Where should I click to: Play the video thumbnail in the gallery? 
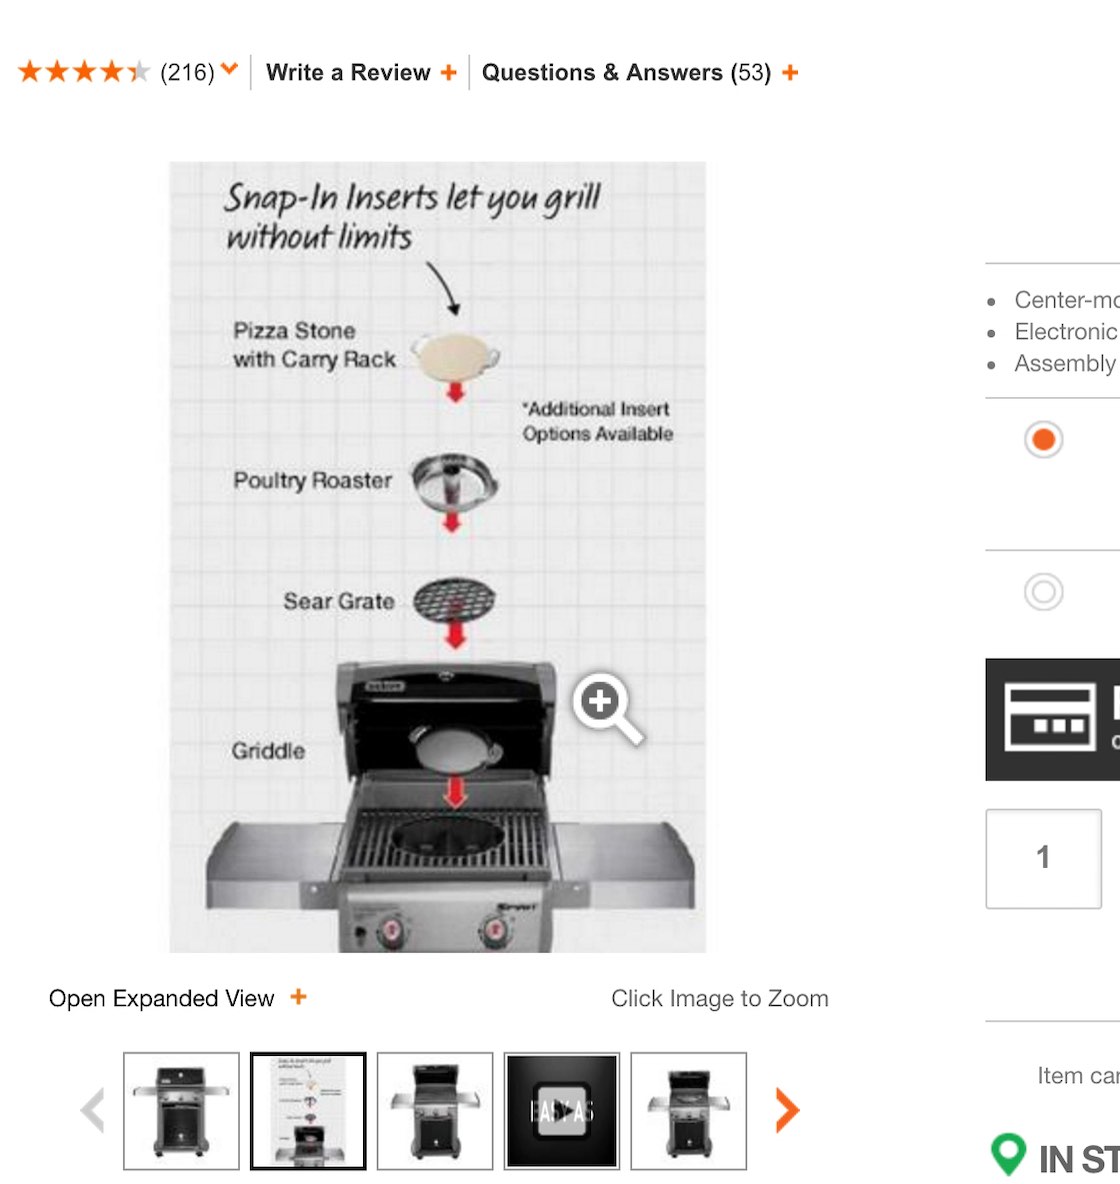562,1110
